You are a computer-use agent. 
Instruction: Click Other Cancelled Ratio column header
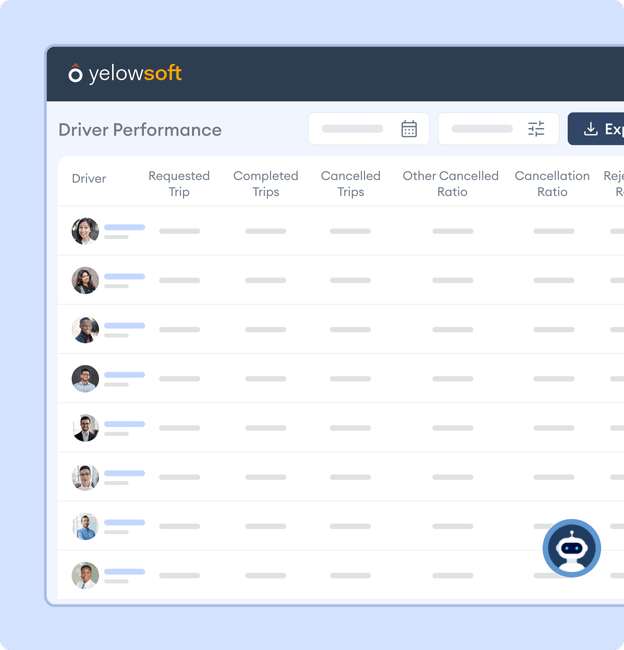(451, 184)
